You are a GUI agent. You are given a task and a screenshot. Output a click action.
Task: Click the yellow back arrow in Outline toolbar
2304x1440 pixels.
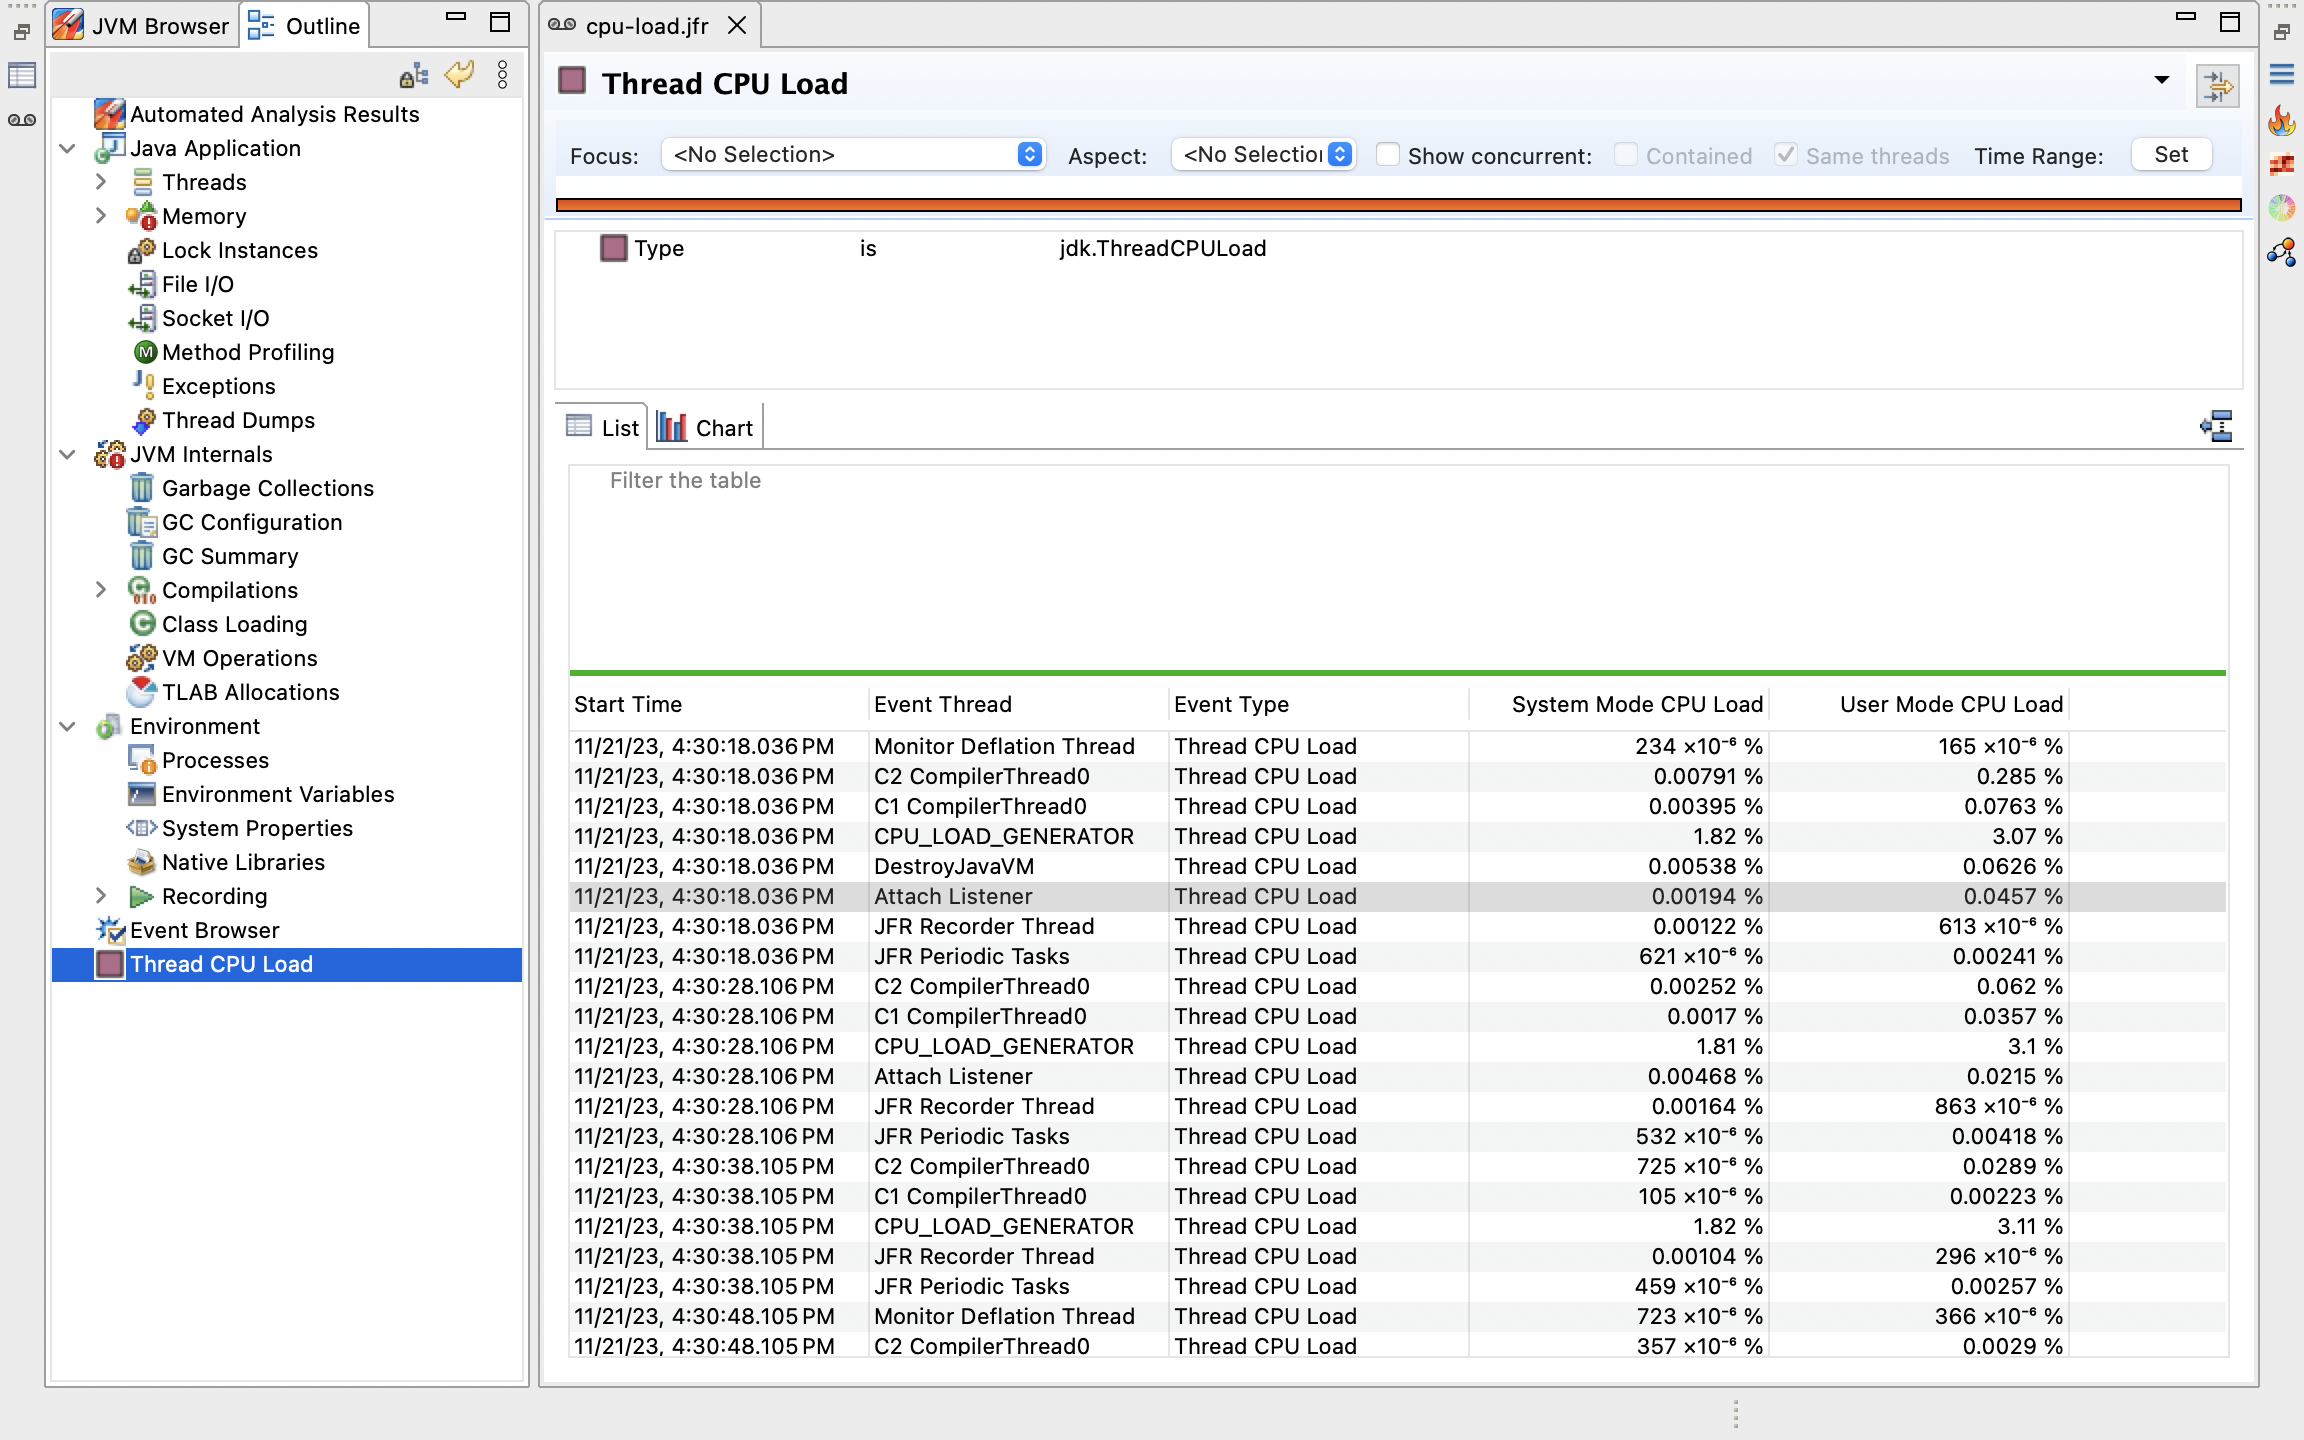point(459,74)
